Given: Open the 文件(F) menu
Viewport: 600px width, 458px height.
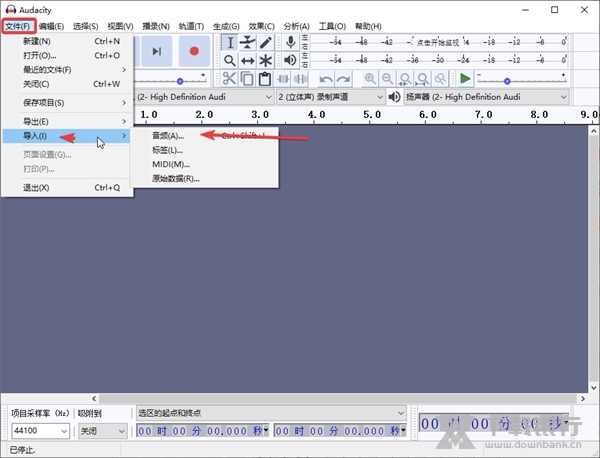Looking at the screenshot, I should (x=18, y=26).
